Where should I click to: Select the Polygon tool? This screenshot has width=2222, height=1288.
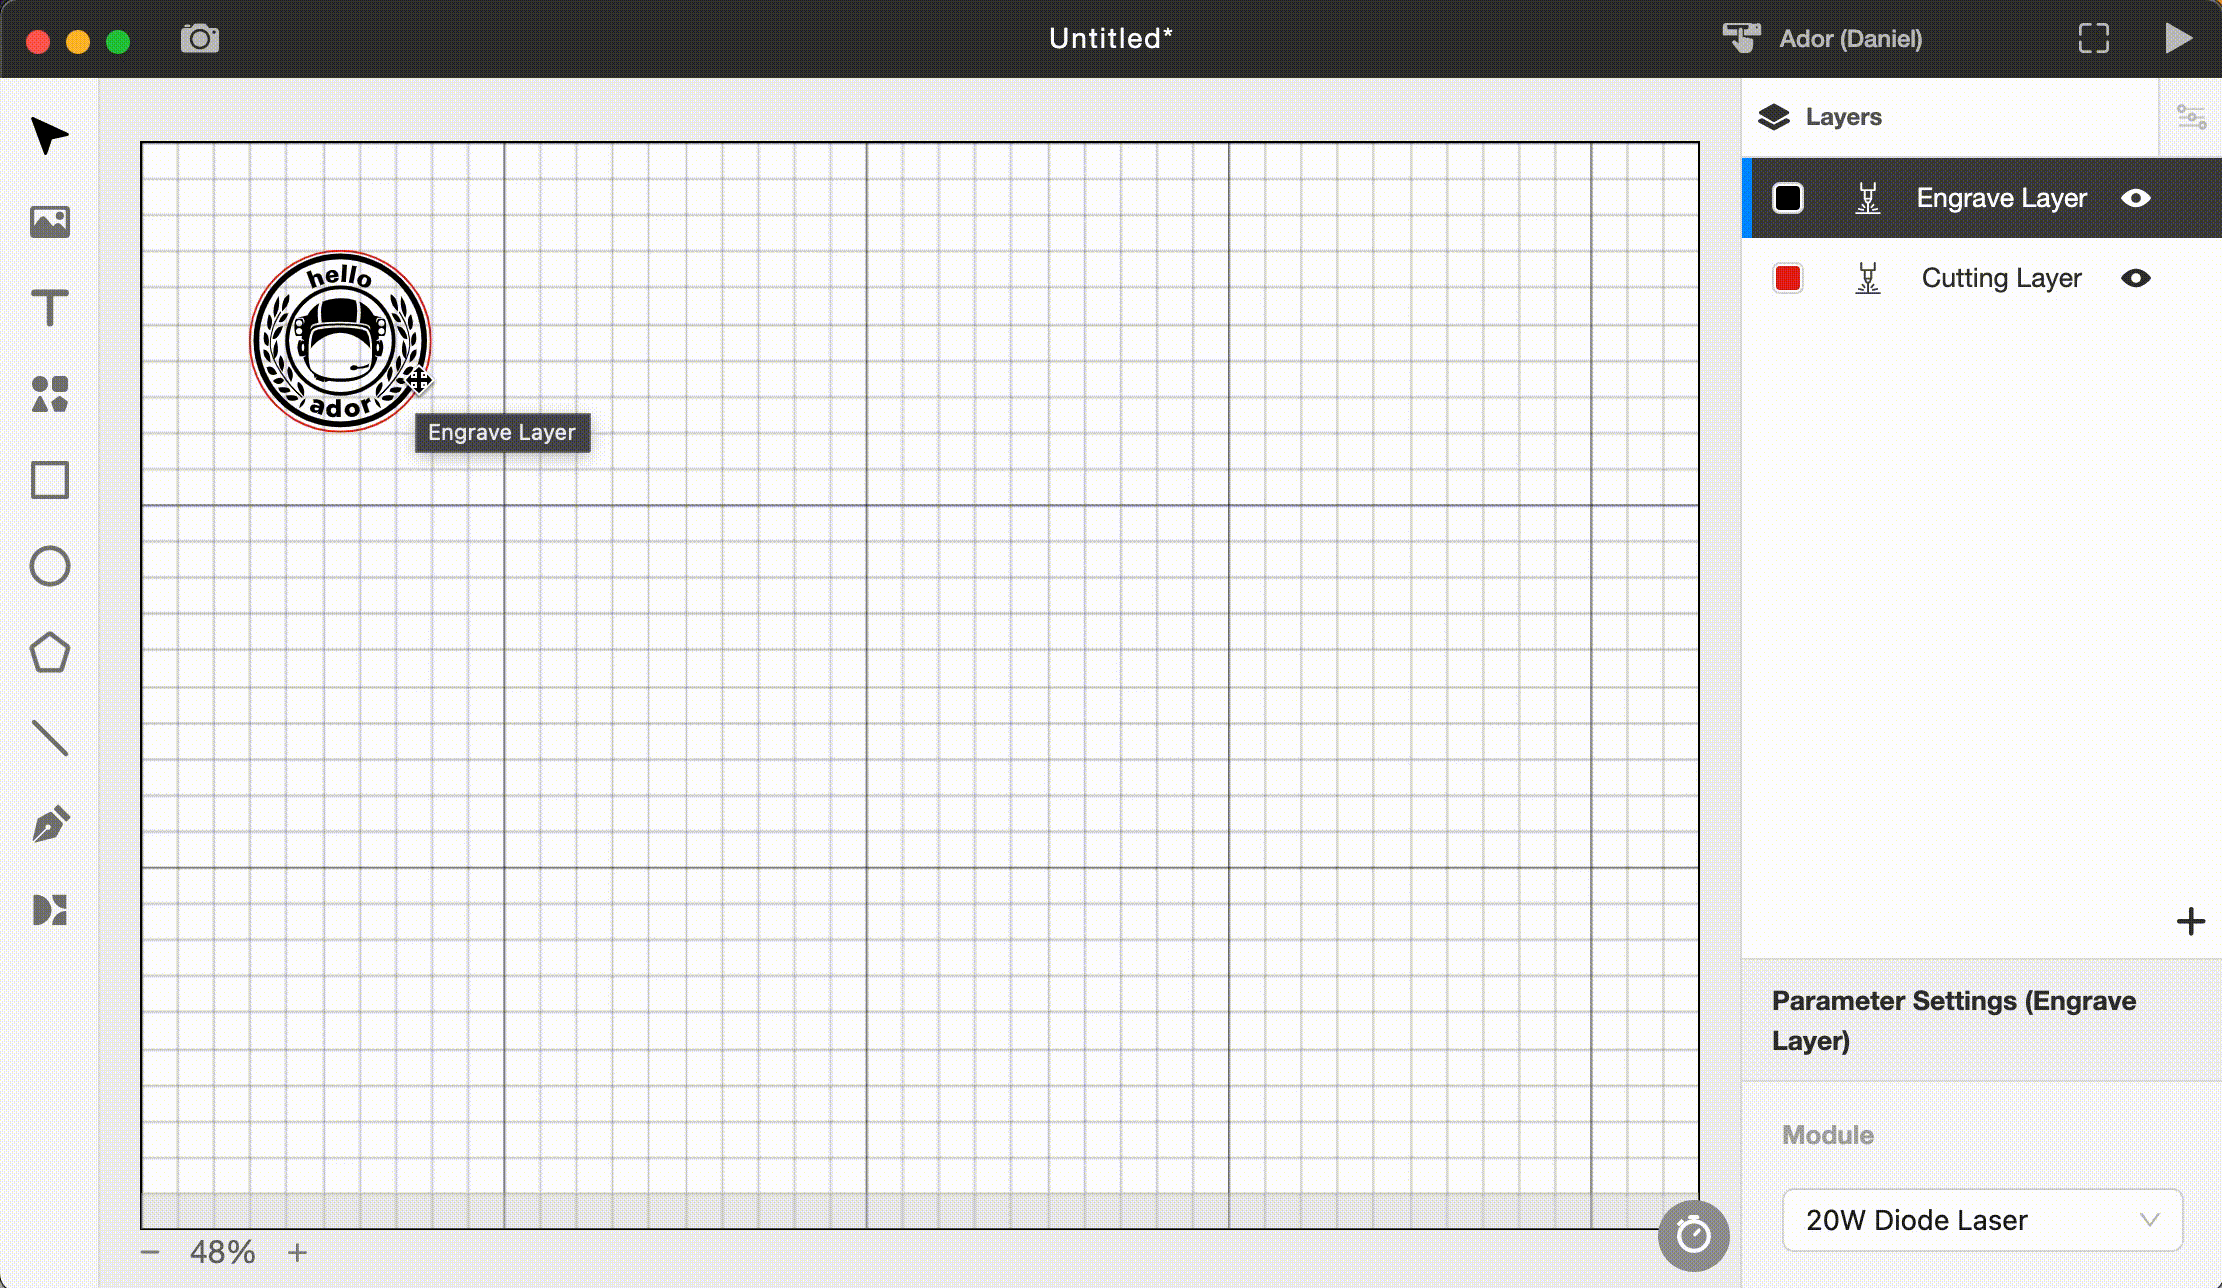(49, 653)
